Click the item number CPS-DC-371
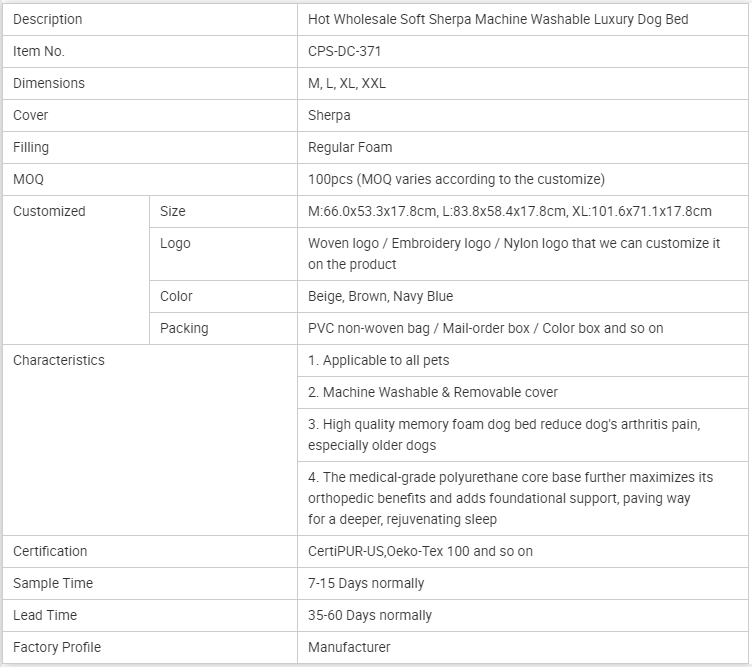The width and height of the screenshot is (752, 667). click(x=344, y=52)
